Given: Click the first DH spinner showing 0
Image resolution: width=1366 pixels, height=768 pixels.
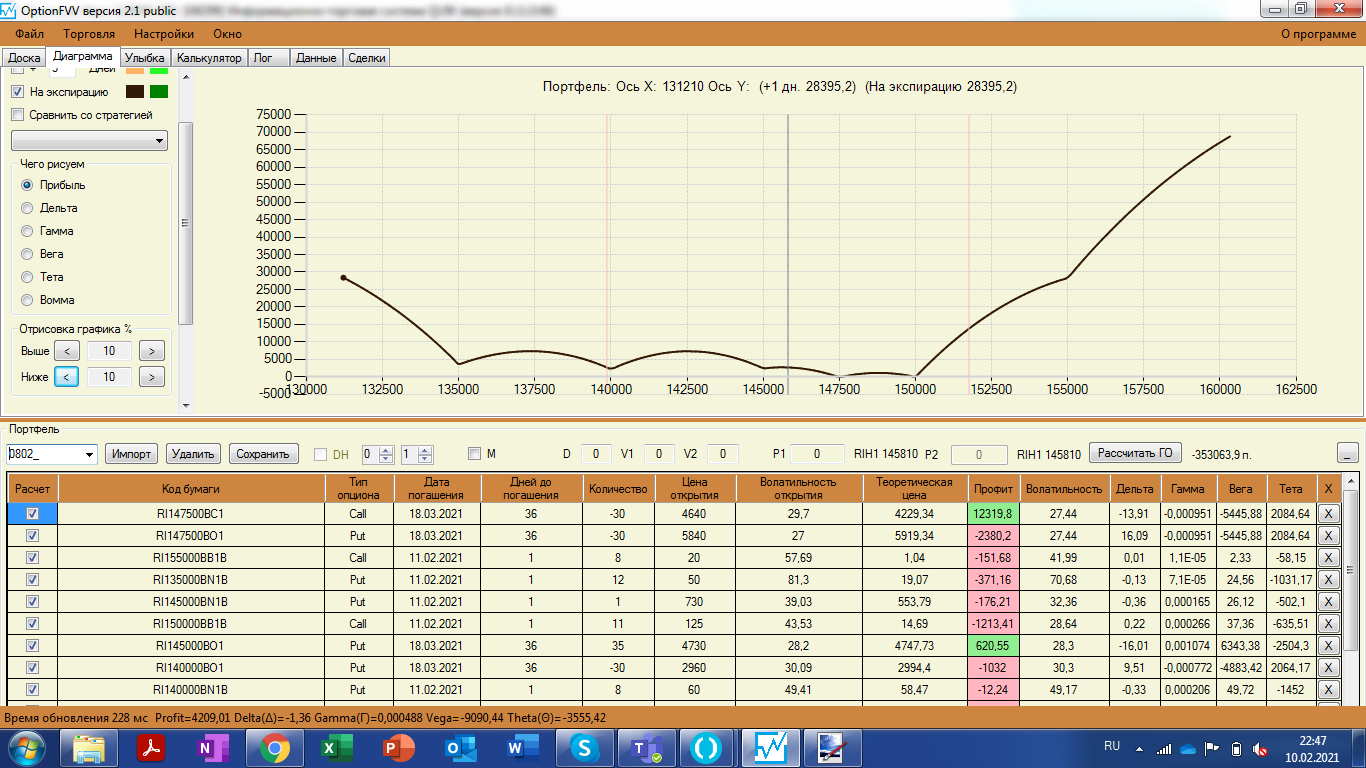Looking at the screenshot, I should [378, 454].
